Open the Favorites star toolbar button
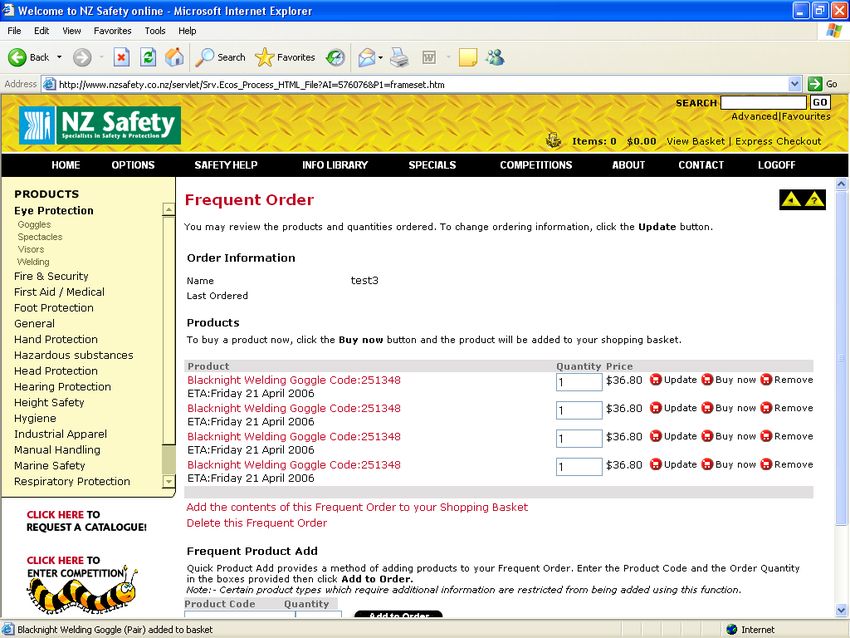Image resolution: width=850 pixels, height=638 pixels. [x=285, y=57]
